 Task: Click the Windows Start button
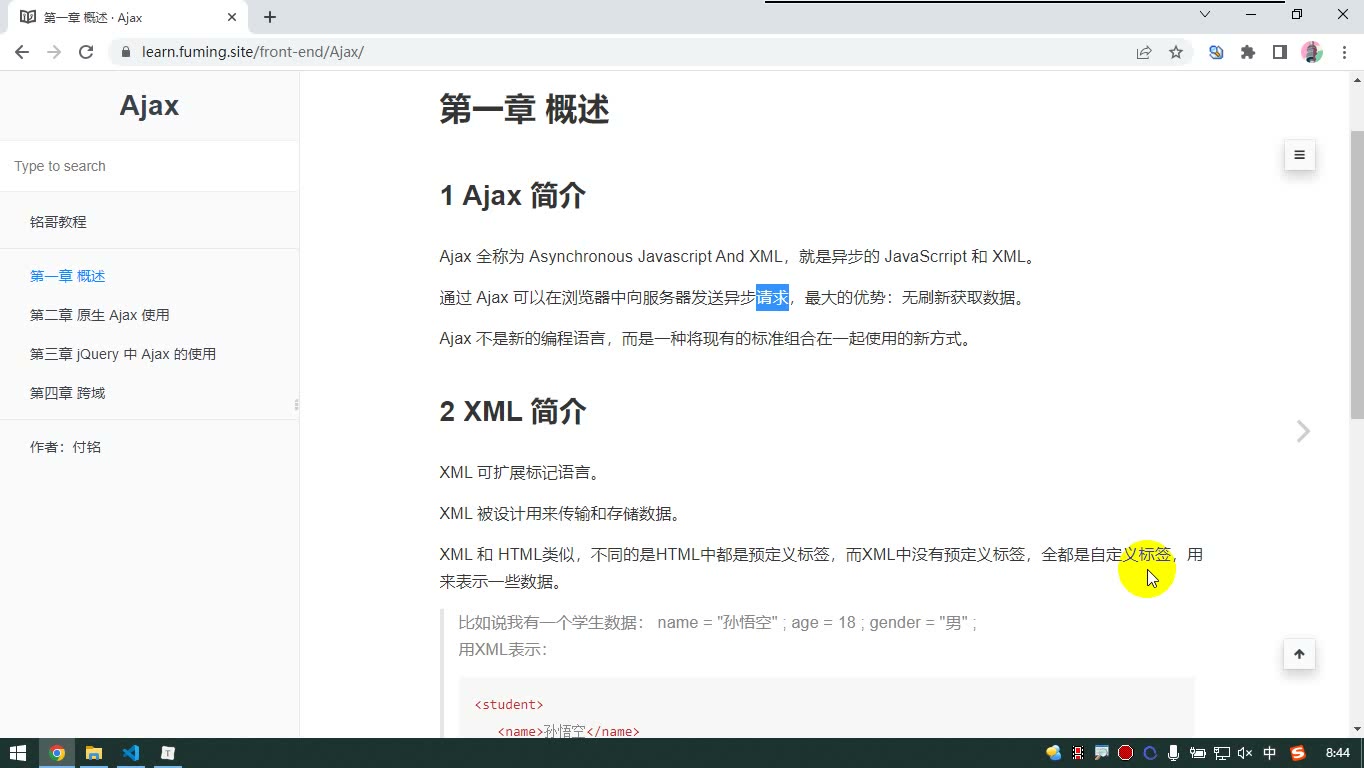(18, 753)
